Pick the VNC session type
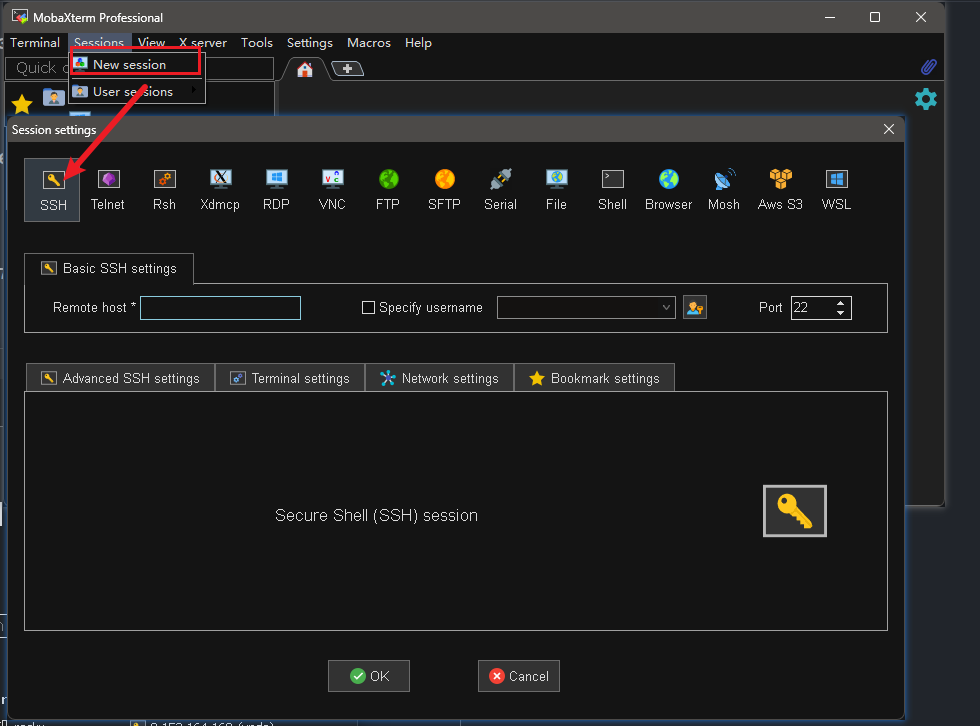 332,190
